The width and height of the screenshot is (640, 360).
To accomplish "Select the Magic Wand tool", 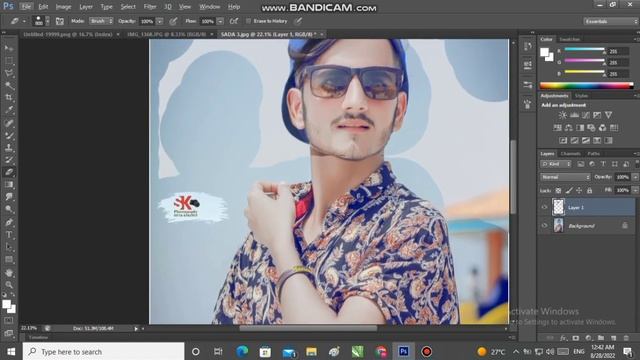I will 9,86.
